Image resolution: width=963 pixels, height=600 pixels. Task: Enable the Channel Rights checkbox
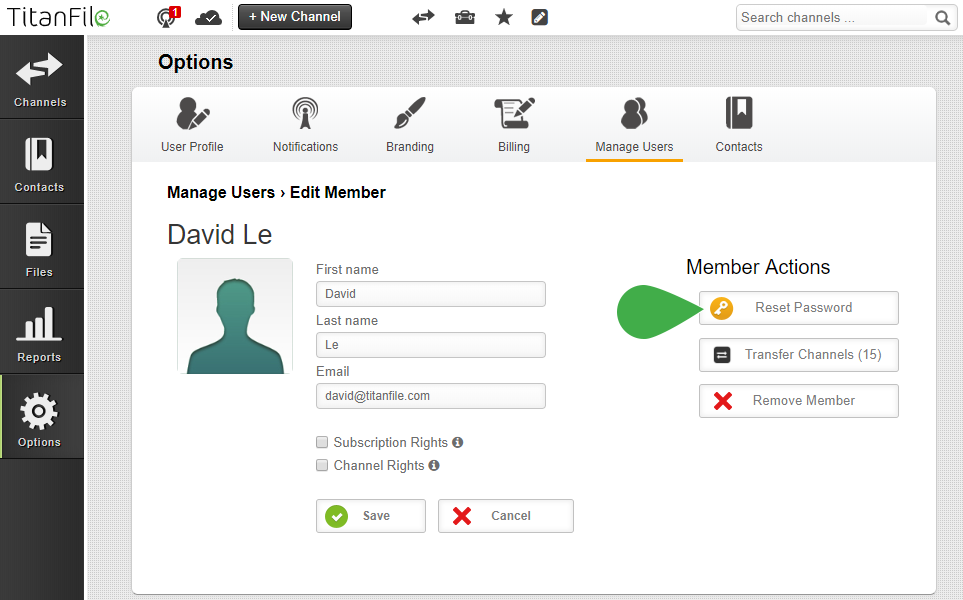322,465
